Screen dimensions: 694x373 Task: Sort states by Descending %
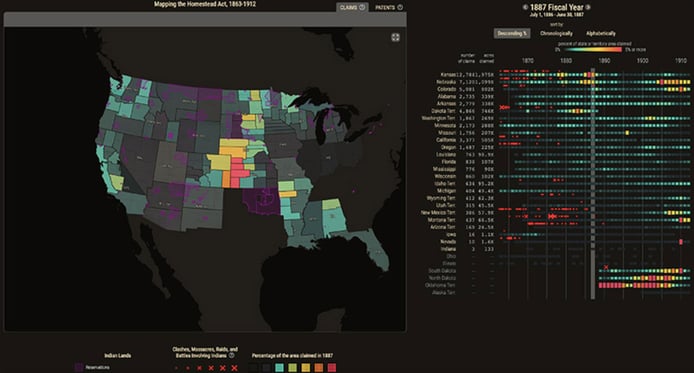[512, 33]
